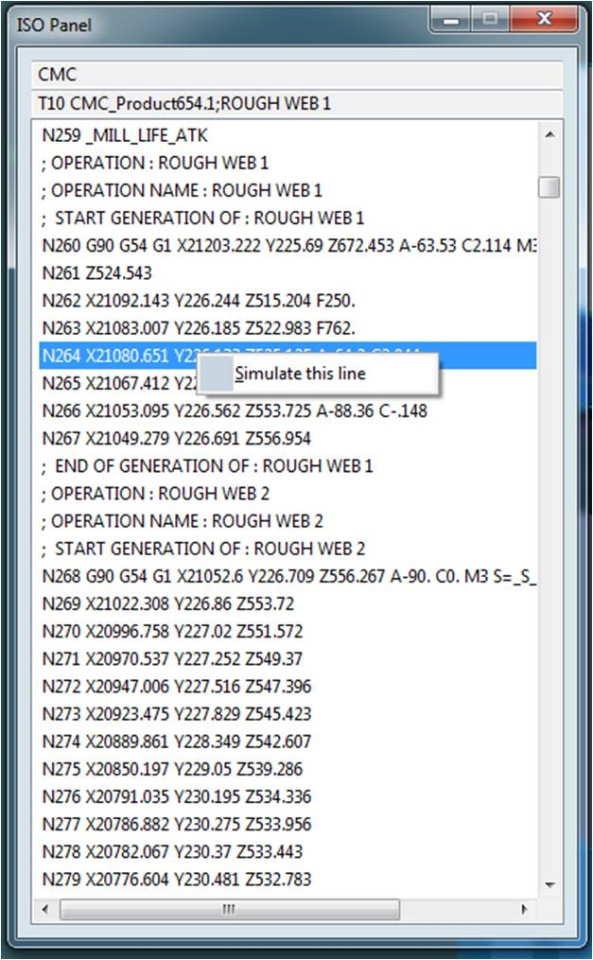Select START GENERATION OF : ROUGH WEB 1

[288, 218]
